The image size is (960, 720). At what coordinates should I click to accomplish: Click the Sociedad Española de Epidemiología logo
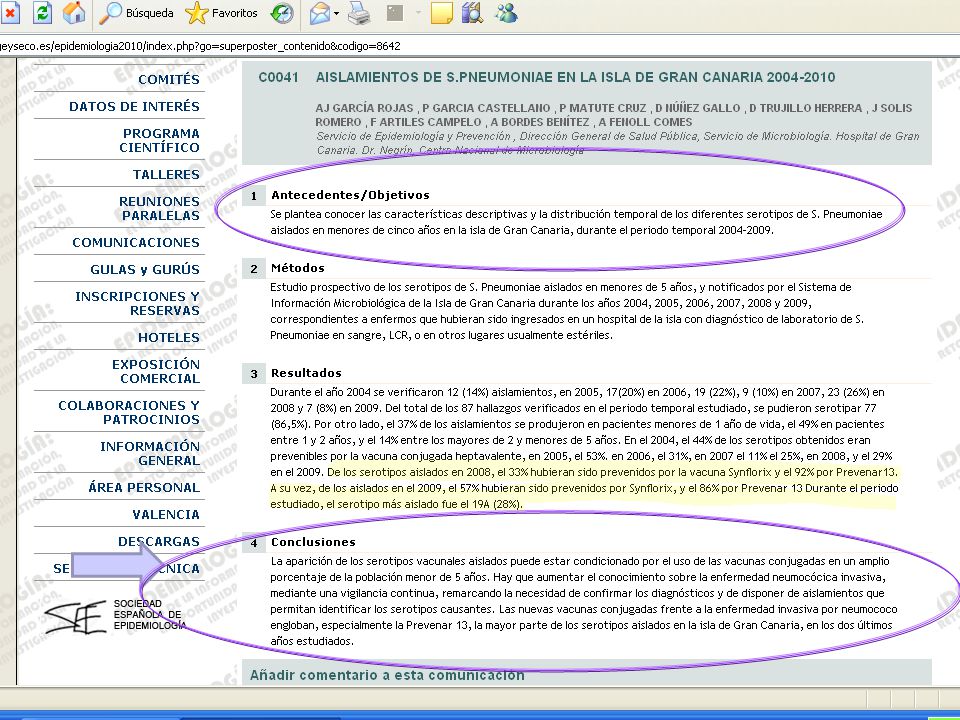coord(115,616)
